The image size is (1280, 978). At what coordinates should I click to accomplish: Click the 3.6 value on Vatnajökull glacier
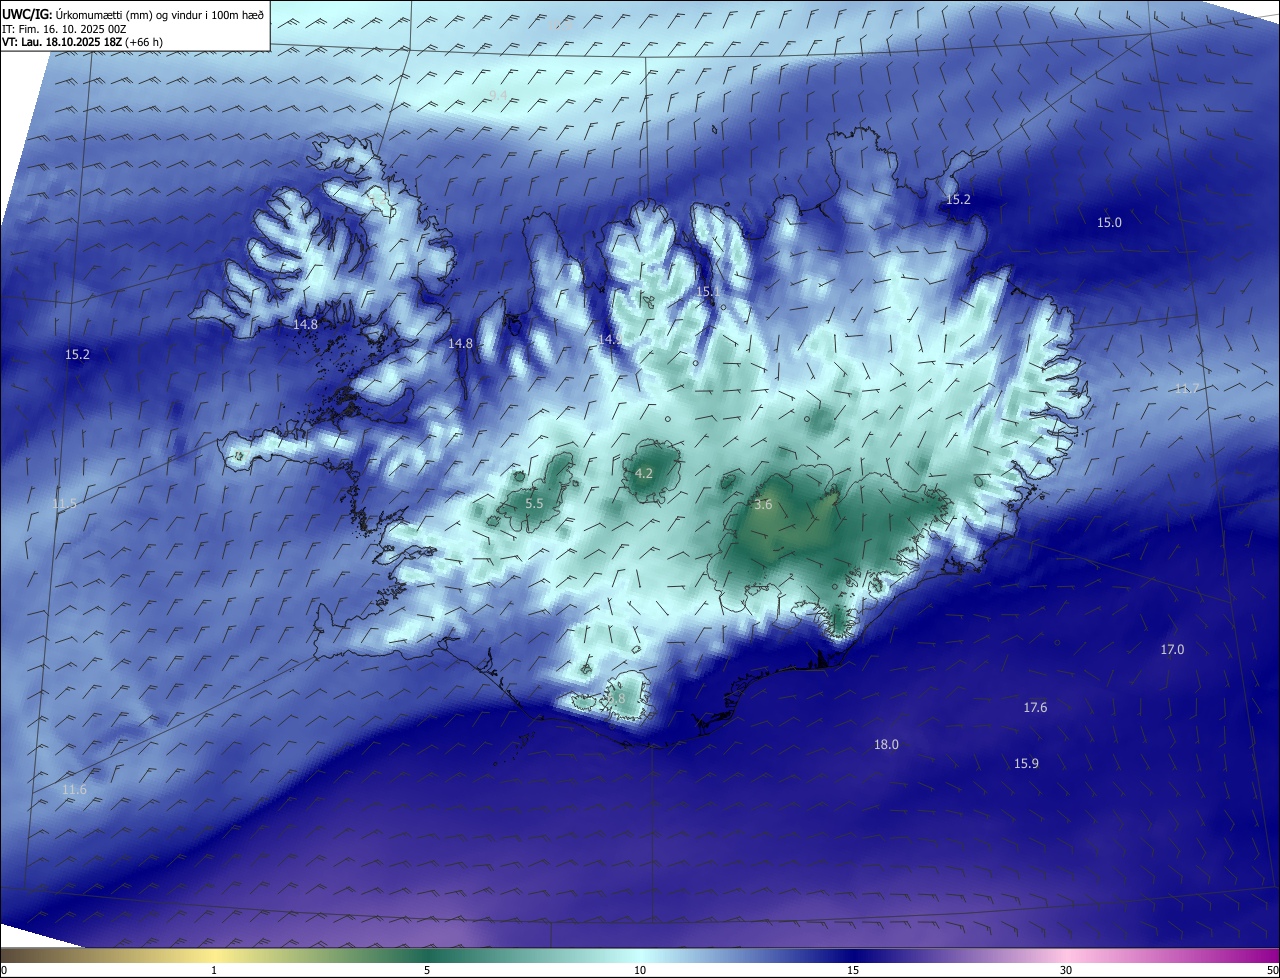tap(763, 505)
